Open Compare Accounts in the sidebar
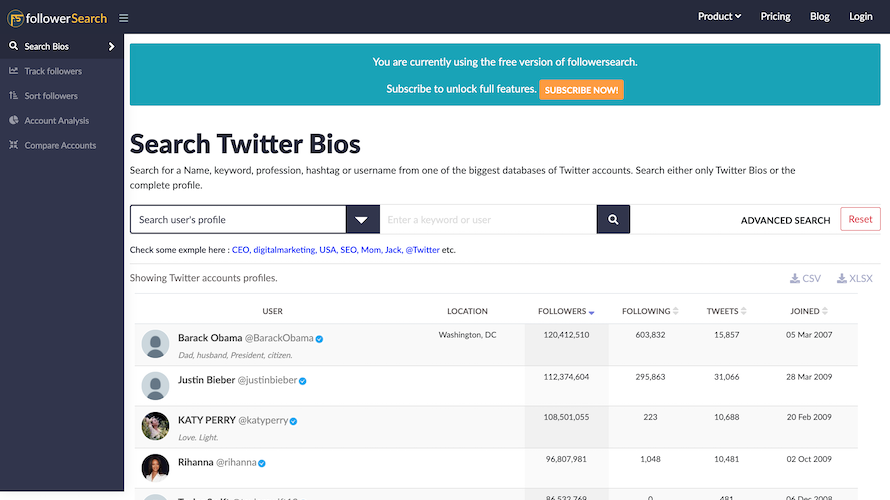Image resolution: width=890 pixels, height=500 pixels. click(x=61, y=145)
